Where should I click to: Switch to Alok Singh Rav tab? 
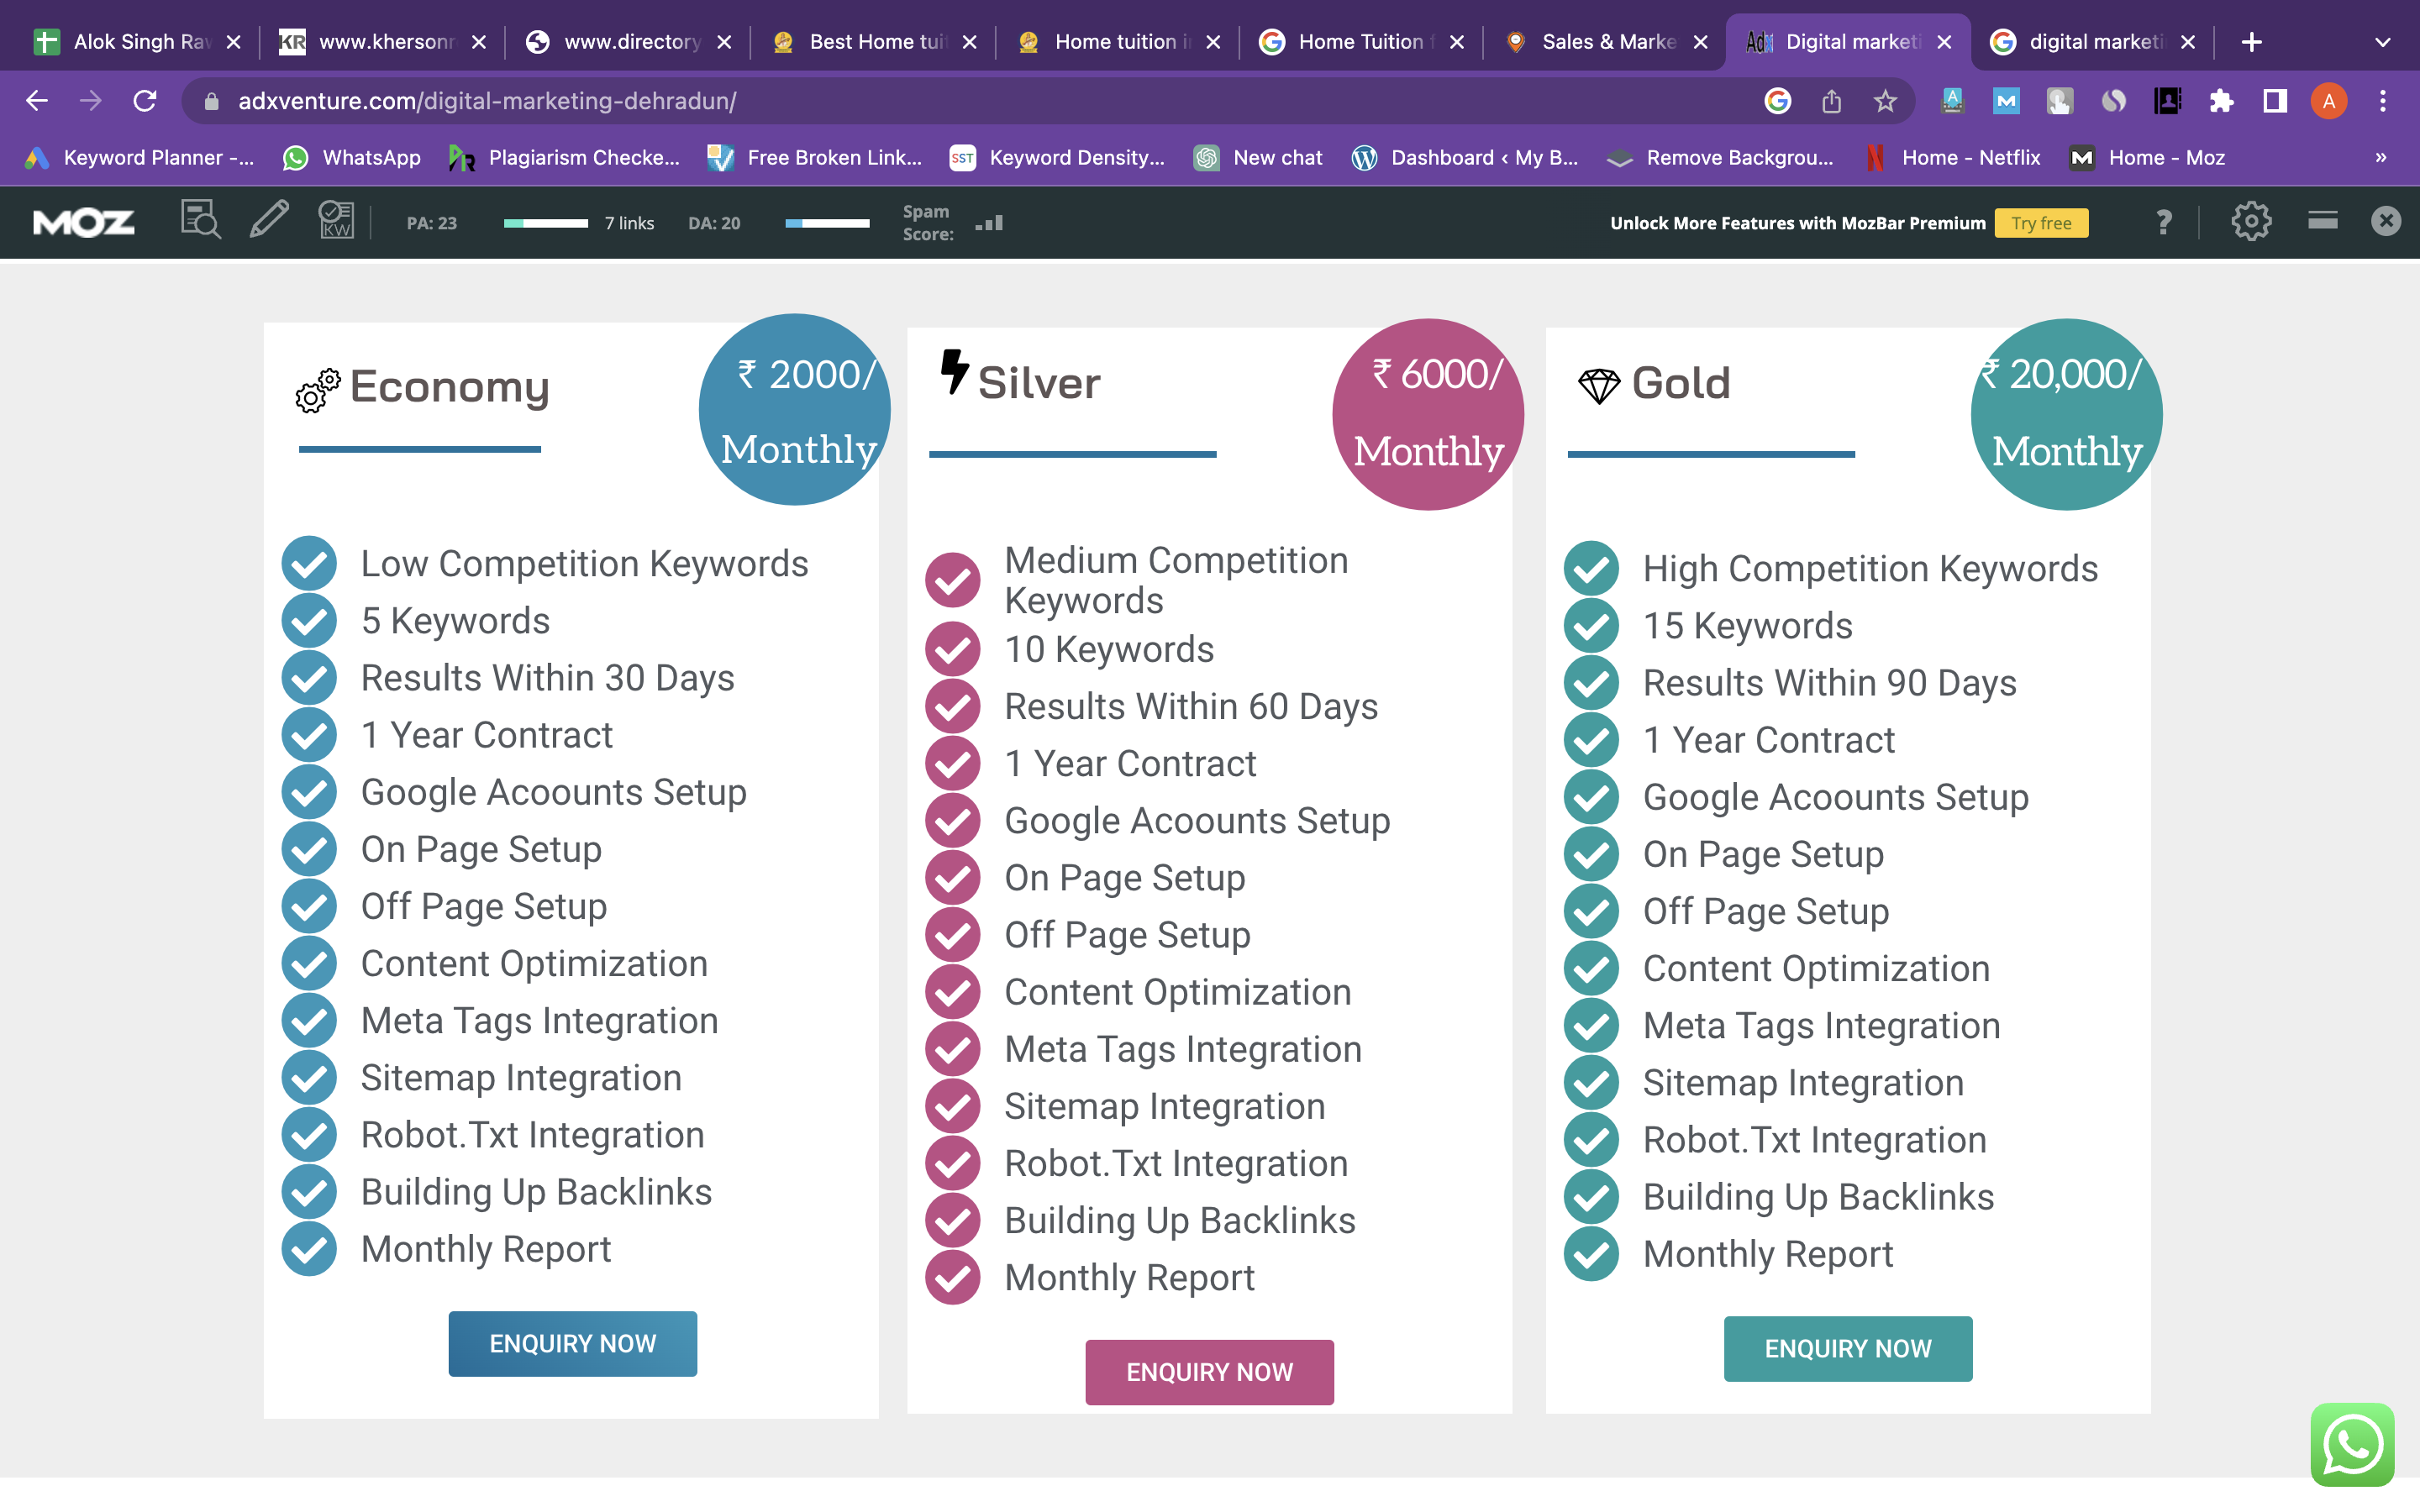138,42
